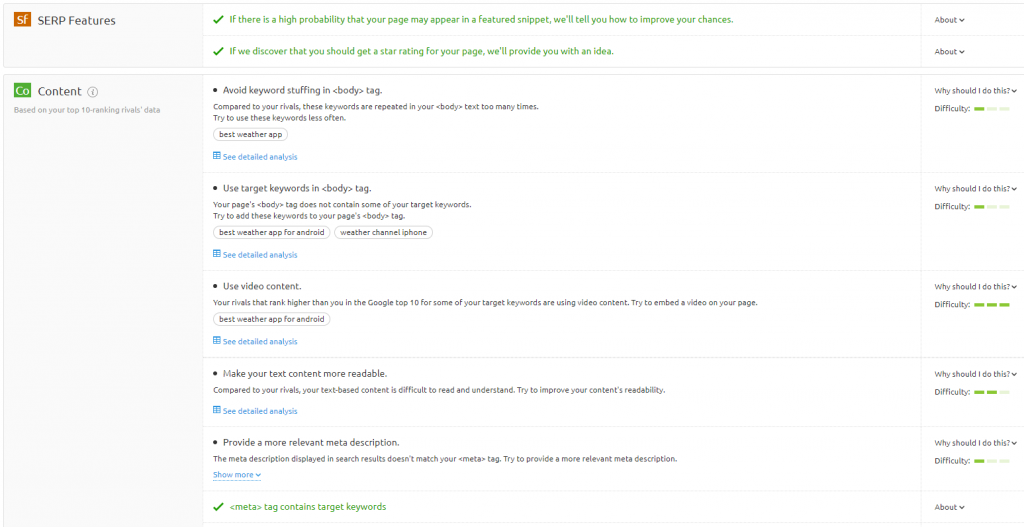Open the info icon beside Content
Viewport: 1024px width, 527px height.
pos(93,92)
